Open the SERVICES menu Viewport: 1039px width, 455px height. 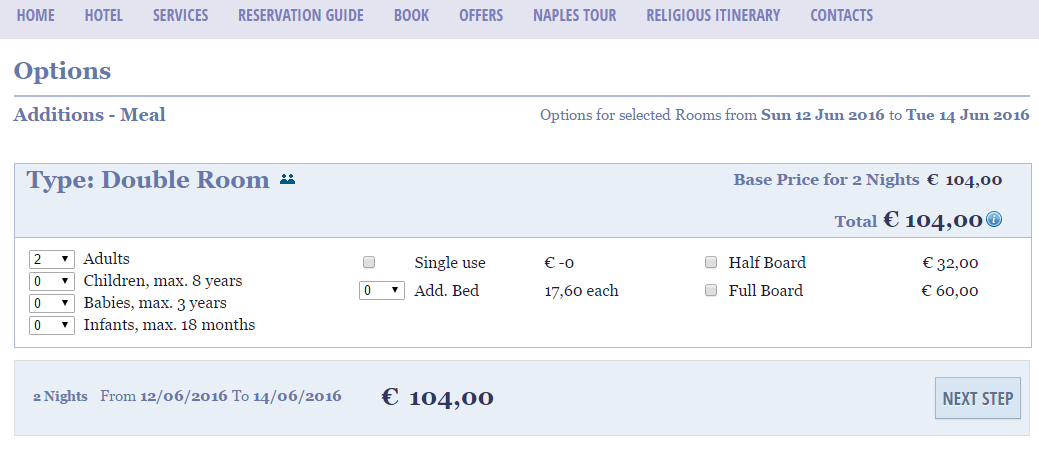coord(180,15)
